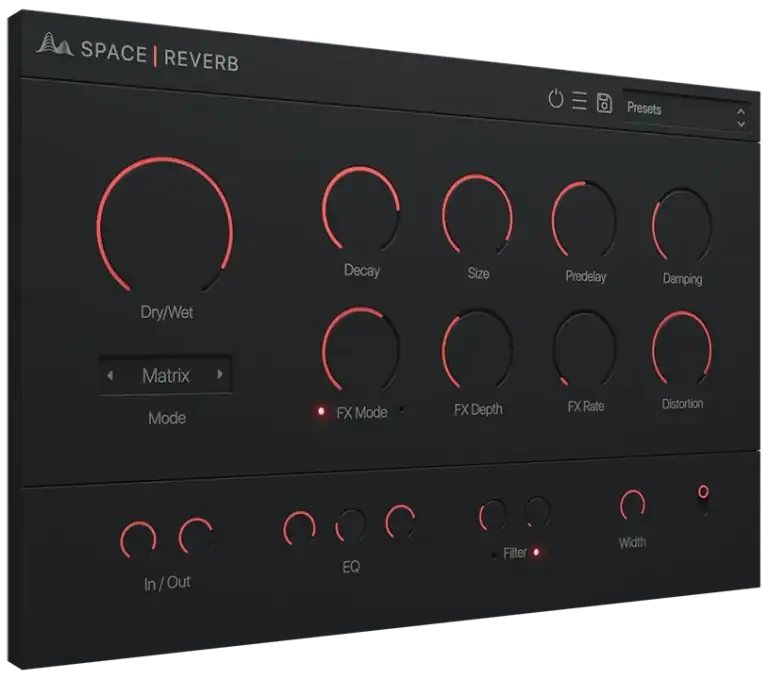
Task: Select next mode with right arrow
Action: (220, 374)
